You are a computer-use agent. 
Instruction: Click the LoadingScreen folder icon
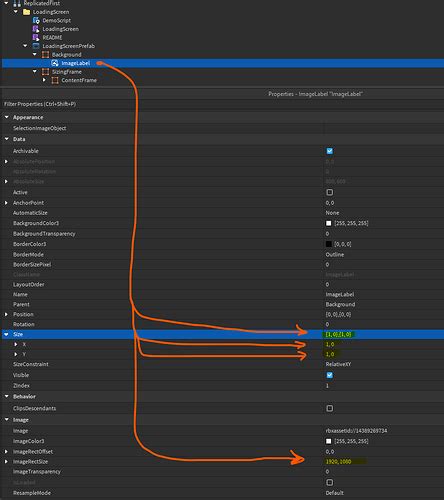tap(27, 12)
